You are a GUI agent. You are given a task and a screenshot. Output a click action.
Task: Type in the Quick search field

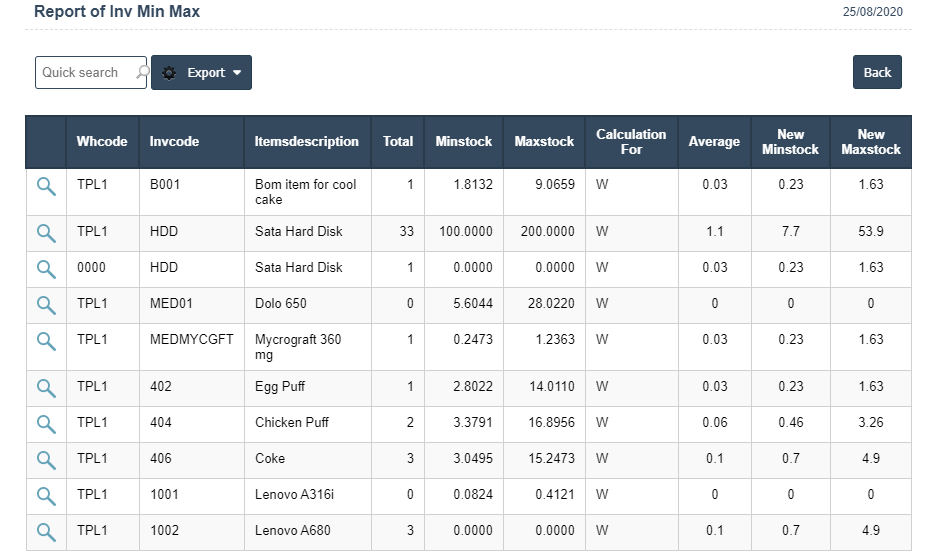point(85,73)
